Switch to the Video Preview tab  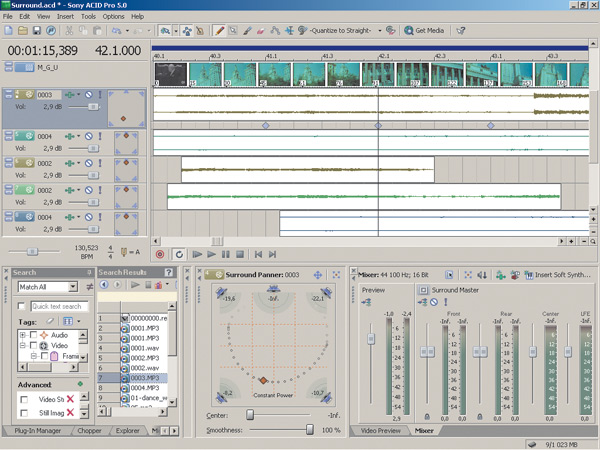click(380, 431)
